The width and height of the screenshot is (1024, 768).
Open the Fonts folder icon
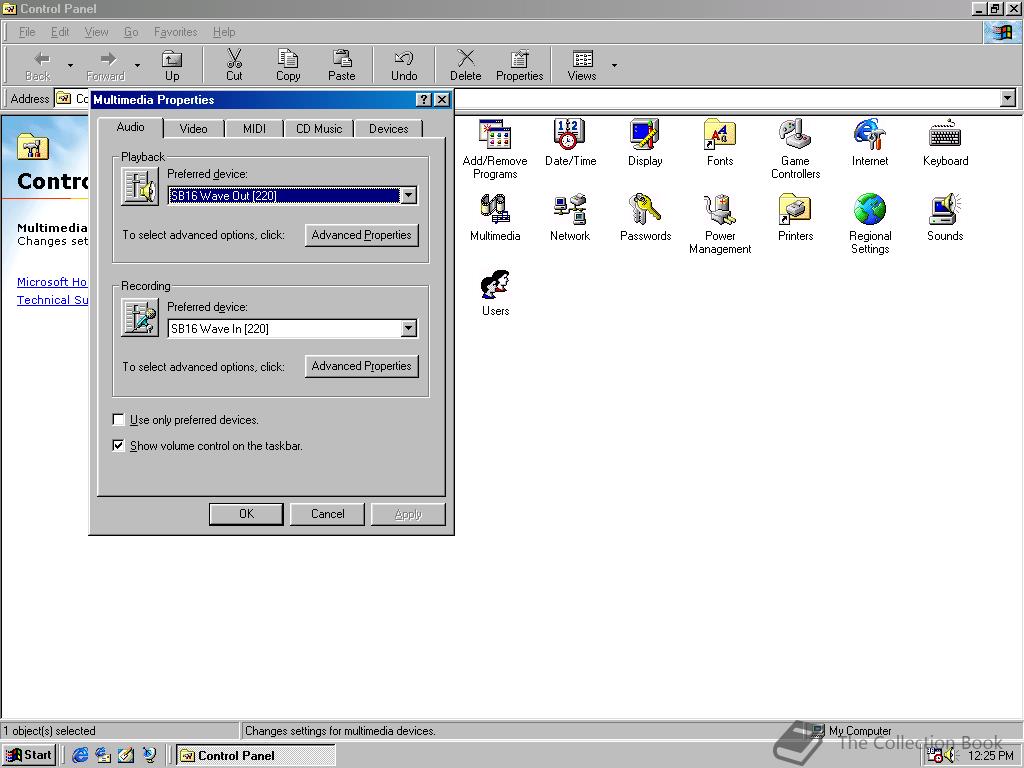pos(720,142)
